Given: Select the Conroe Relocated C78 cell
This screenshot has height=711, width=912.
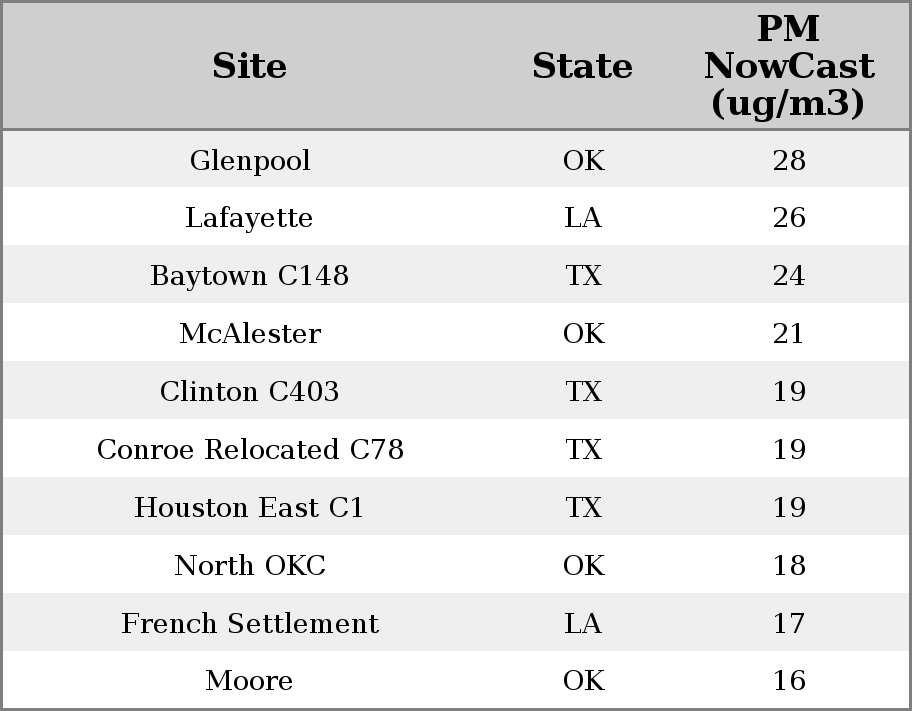Looking at the screenshot, I should [250, 450].
